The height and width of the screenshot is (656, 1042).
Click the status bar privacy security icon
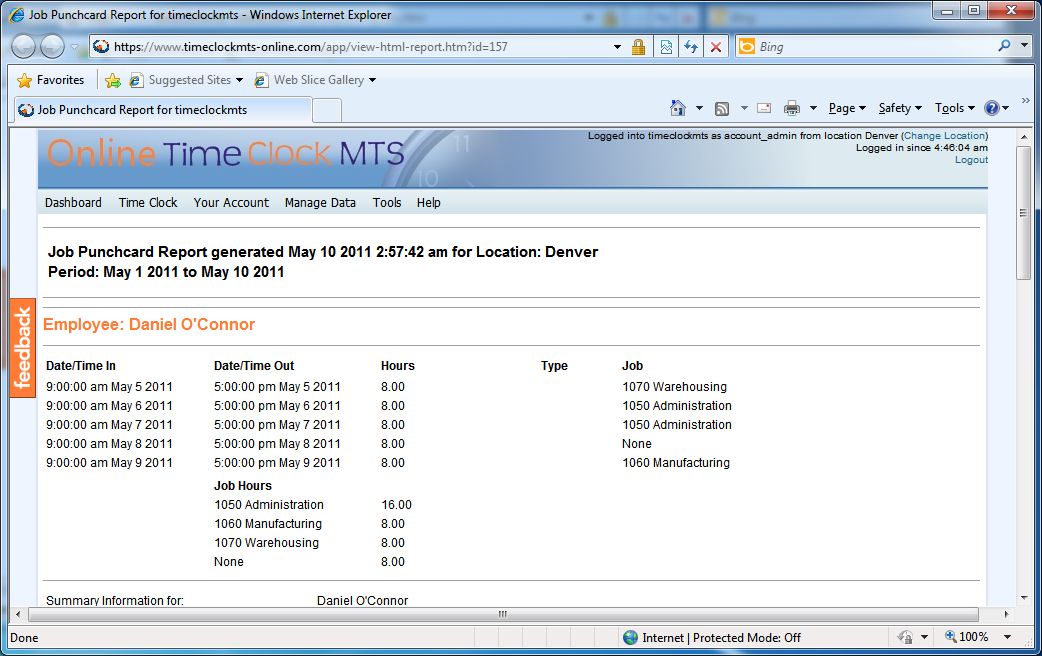905,637
